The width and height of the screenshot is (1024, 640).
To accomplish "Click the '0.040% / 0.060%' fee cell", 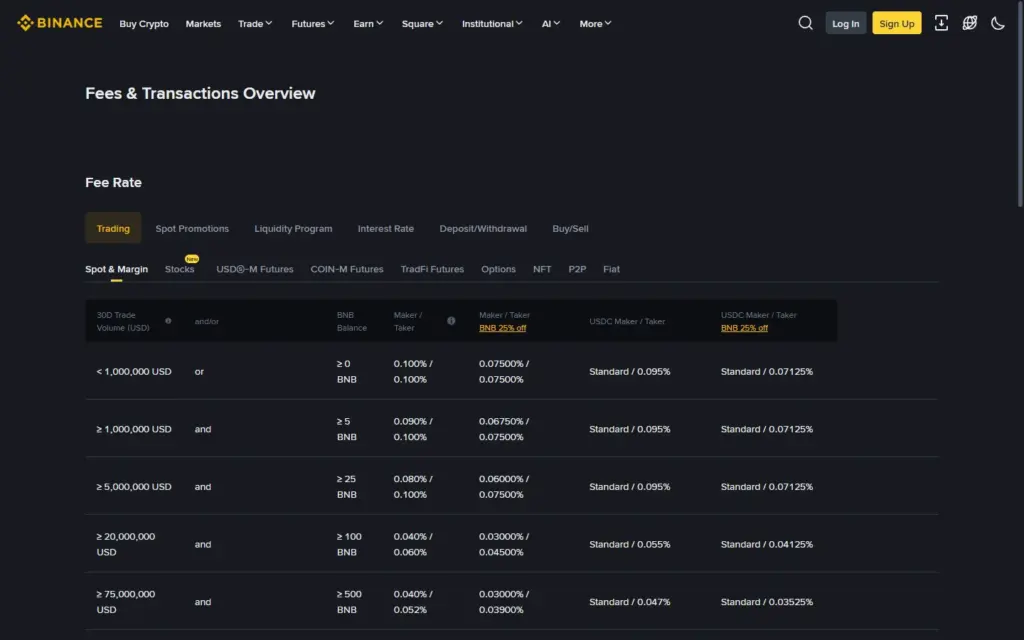I will [413, 544].
